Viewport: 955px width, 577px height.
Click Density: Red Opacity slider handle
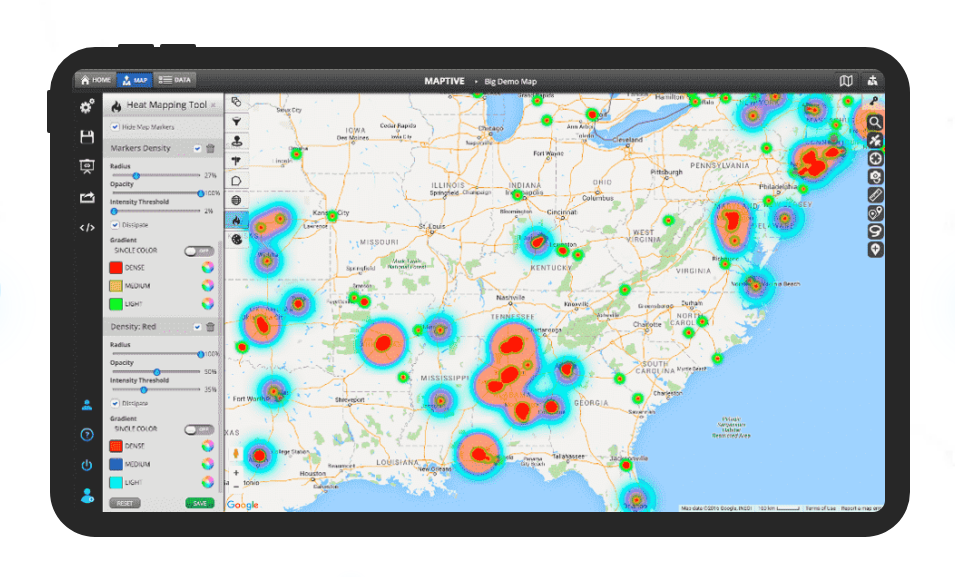157,372
